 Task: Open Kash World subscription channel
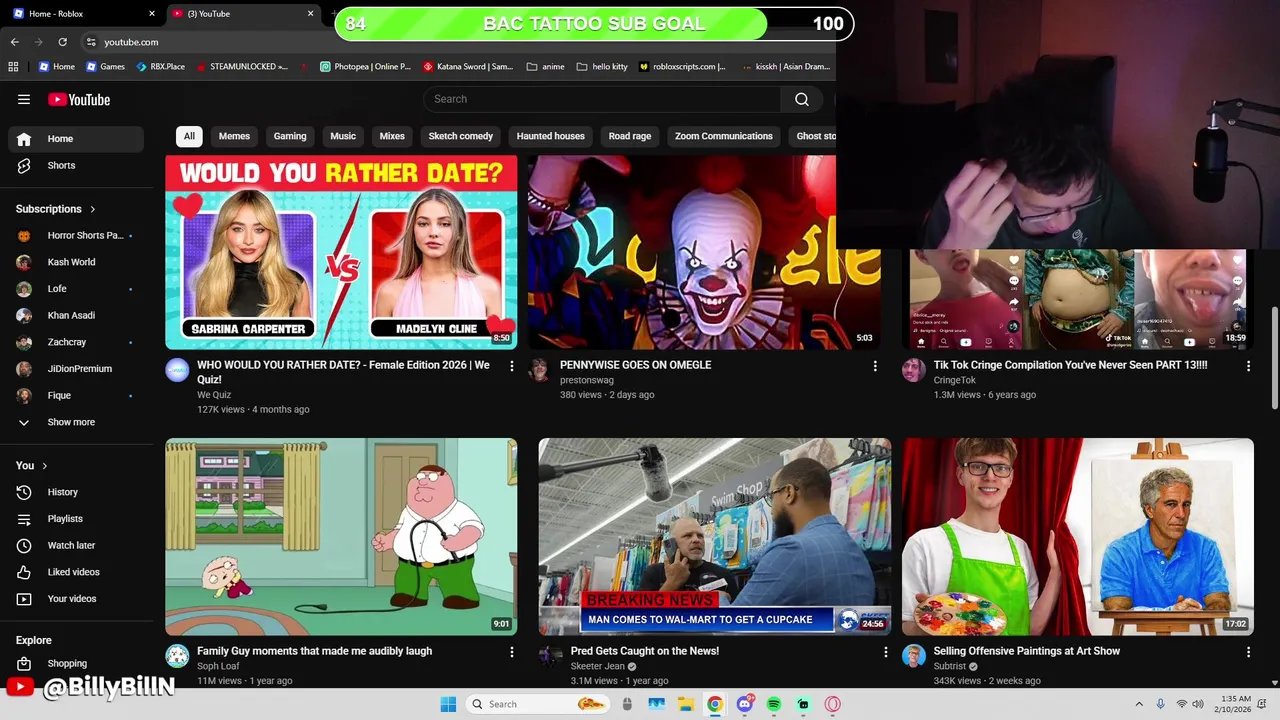76,262
